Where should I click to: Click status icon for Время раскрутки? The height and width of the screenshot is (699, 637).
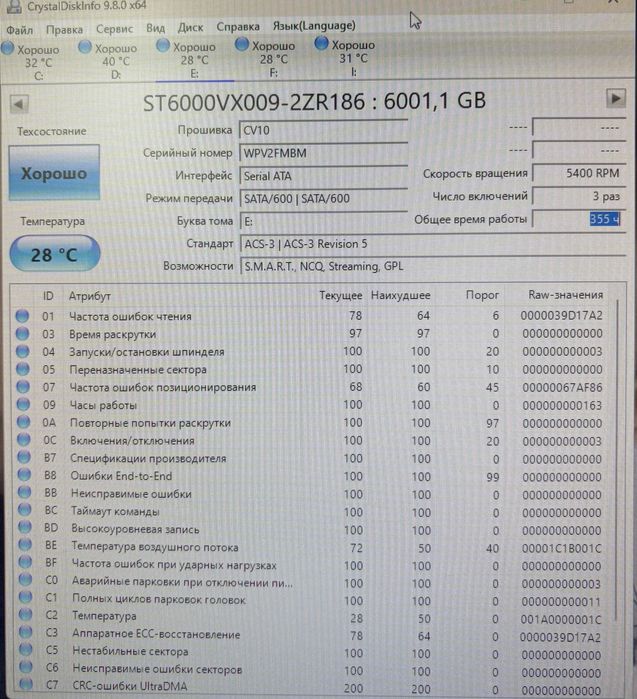(x=22, y=333)
